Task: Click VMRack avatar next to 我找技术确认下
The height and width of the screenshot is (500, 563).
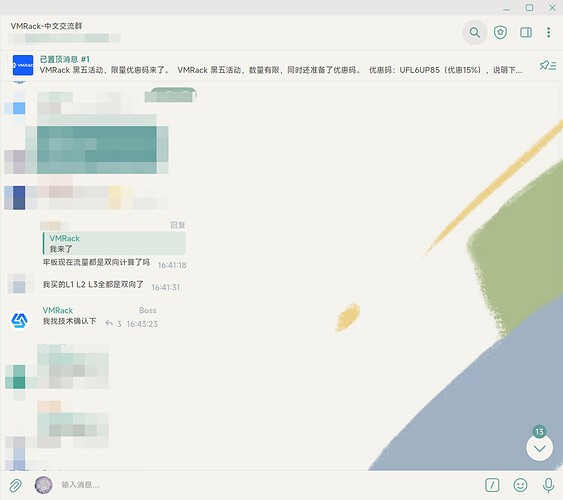Action: pyautogui.click(x=19, y=320)
